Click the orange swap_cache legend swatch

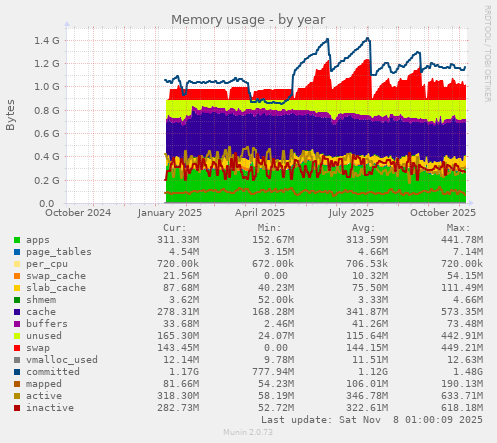[x=17, y=276]
